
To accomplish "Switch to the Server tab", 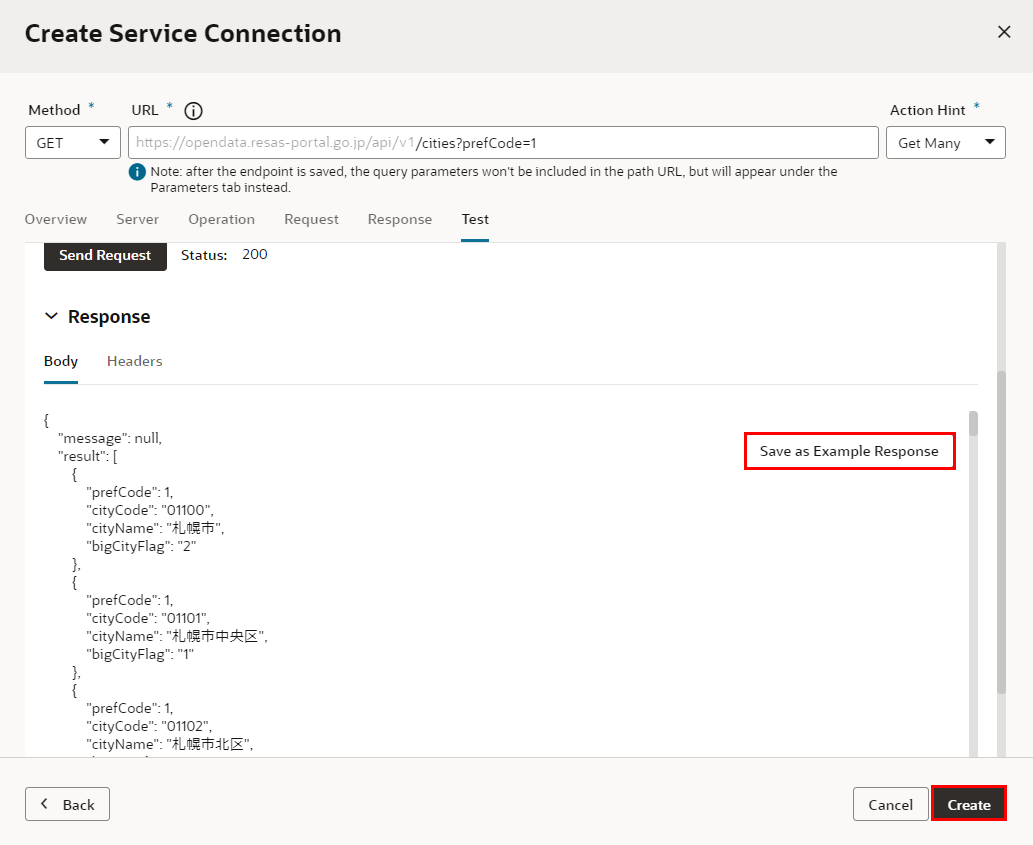I will (137, 219).
